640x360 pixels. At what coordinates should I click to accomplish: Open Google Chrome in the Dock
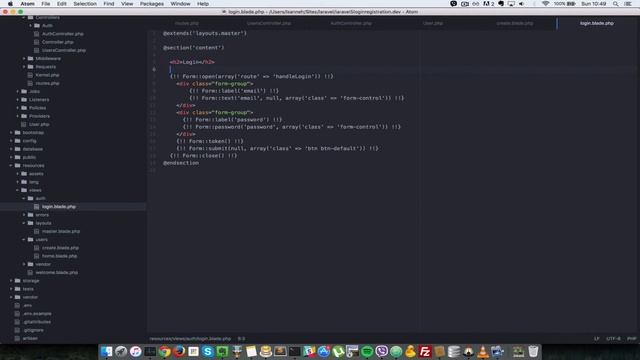click(x=164, y=351)
